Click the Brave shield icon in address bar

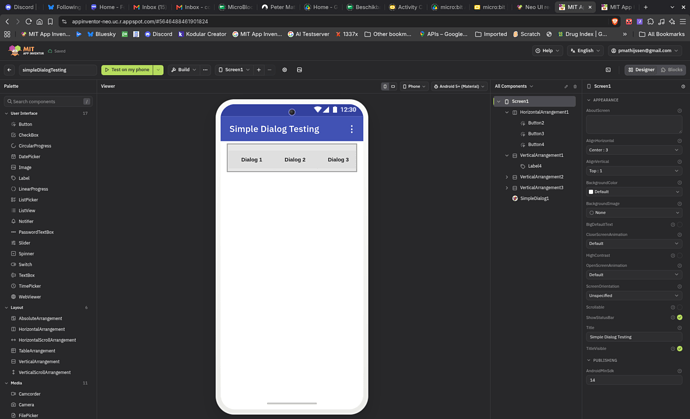point(615,22)
